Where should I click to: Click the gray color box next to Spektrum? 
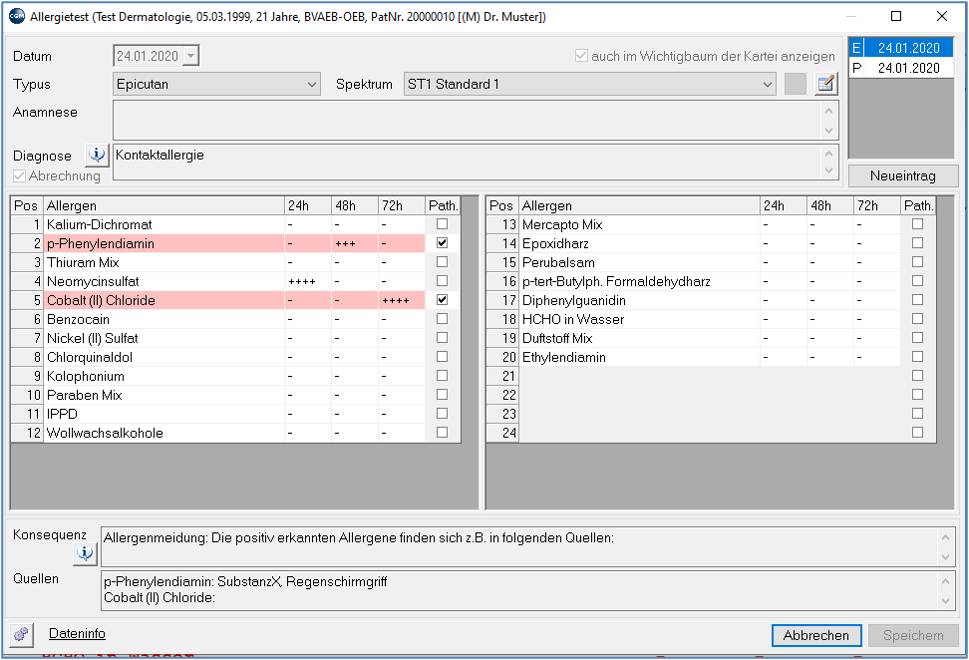click(795, 84)
